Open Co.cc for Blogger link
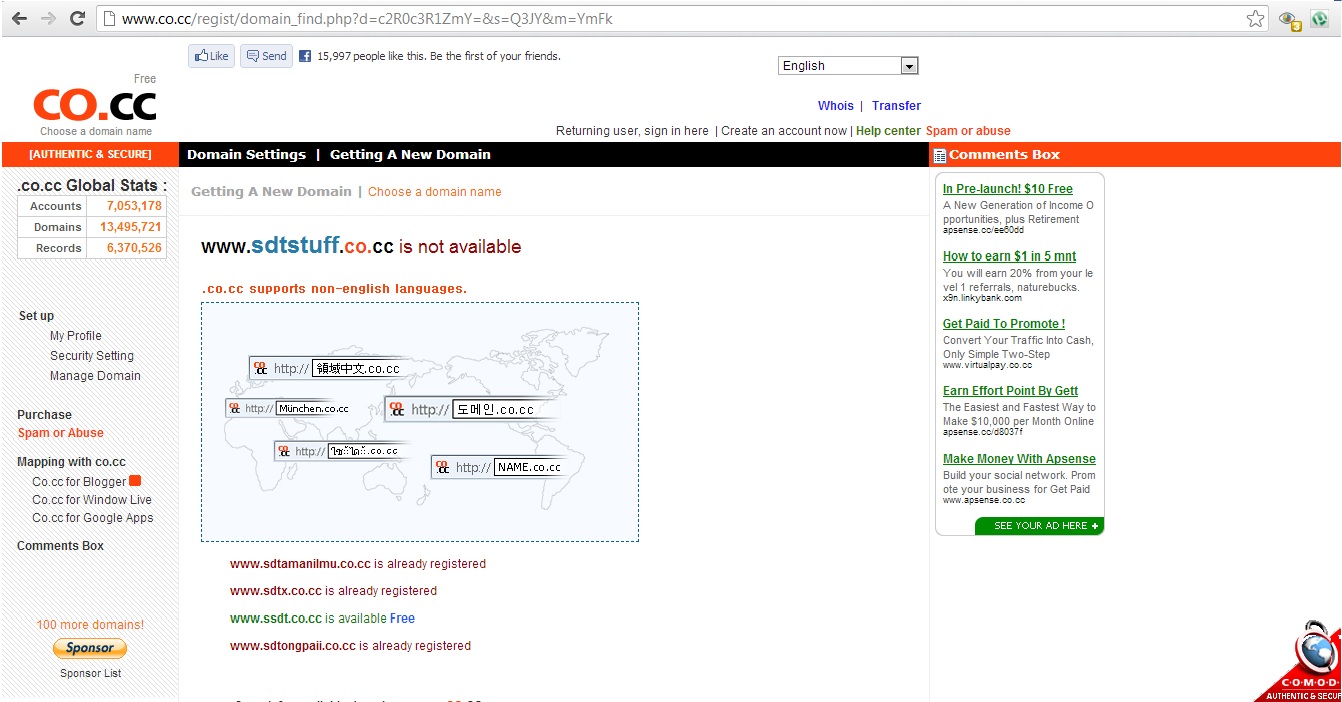The height and width of the screenshot is (702, 1342). pyautogui.click(x=79, y=482)
